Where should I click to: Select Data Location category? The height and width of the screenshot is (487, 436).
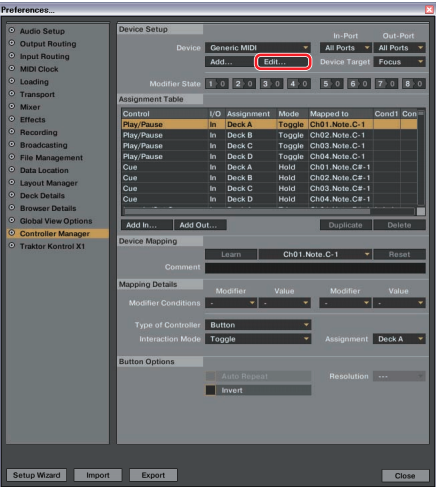[44, 170]
